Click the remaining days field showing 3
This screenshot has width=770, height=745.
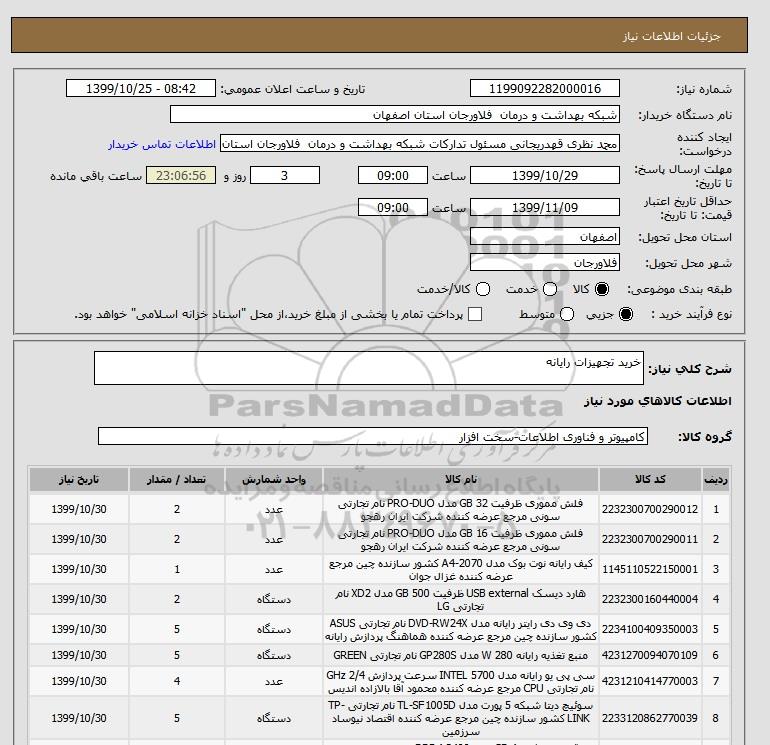pyautogui.click(x=285, y=175)
